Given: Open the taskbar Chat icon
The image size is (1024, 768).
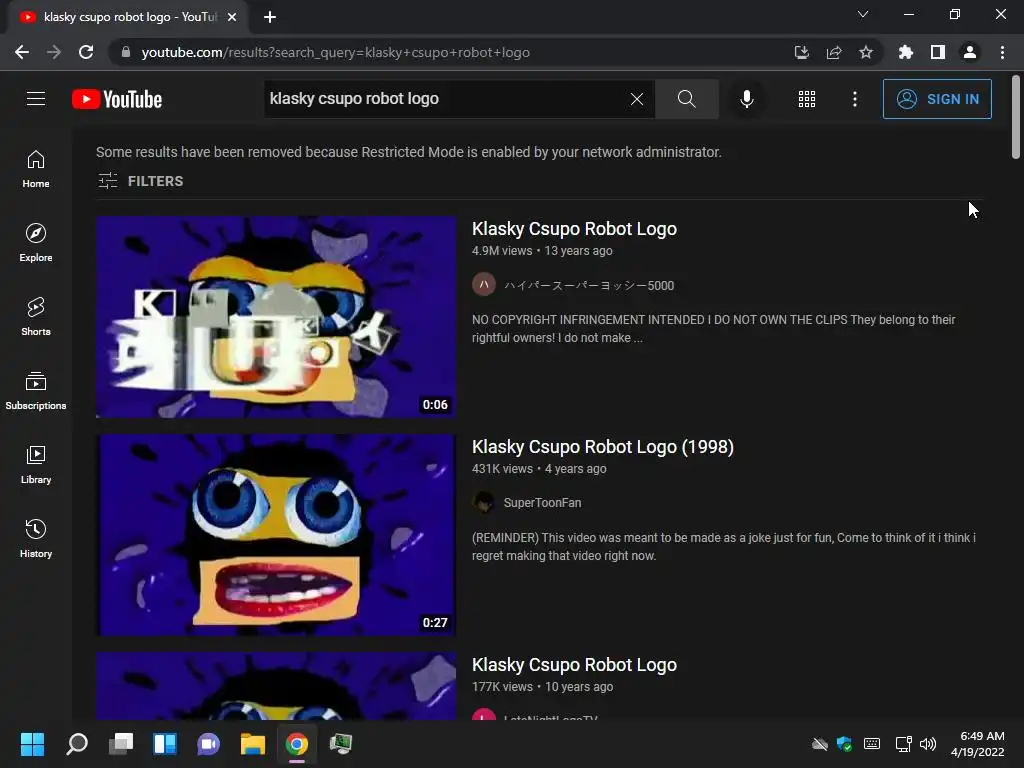Looking at the screenshot, I should [x=208, y=744].
